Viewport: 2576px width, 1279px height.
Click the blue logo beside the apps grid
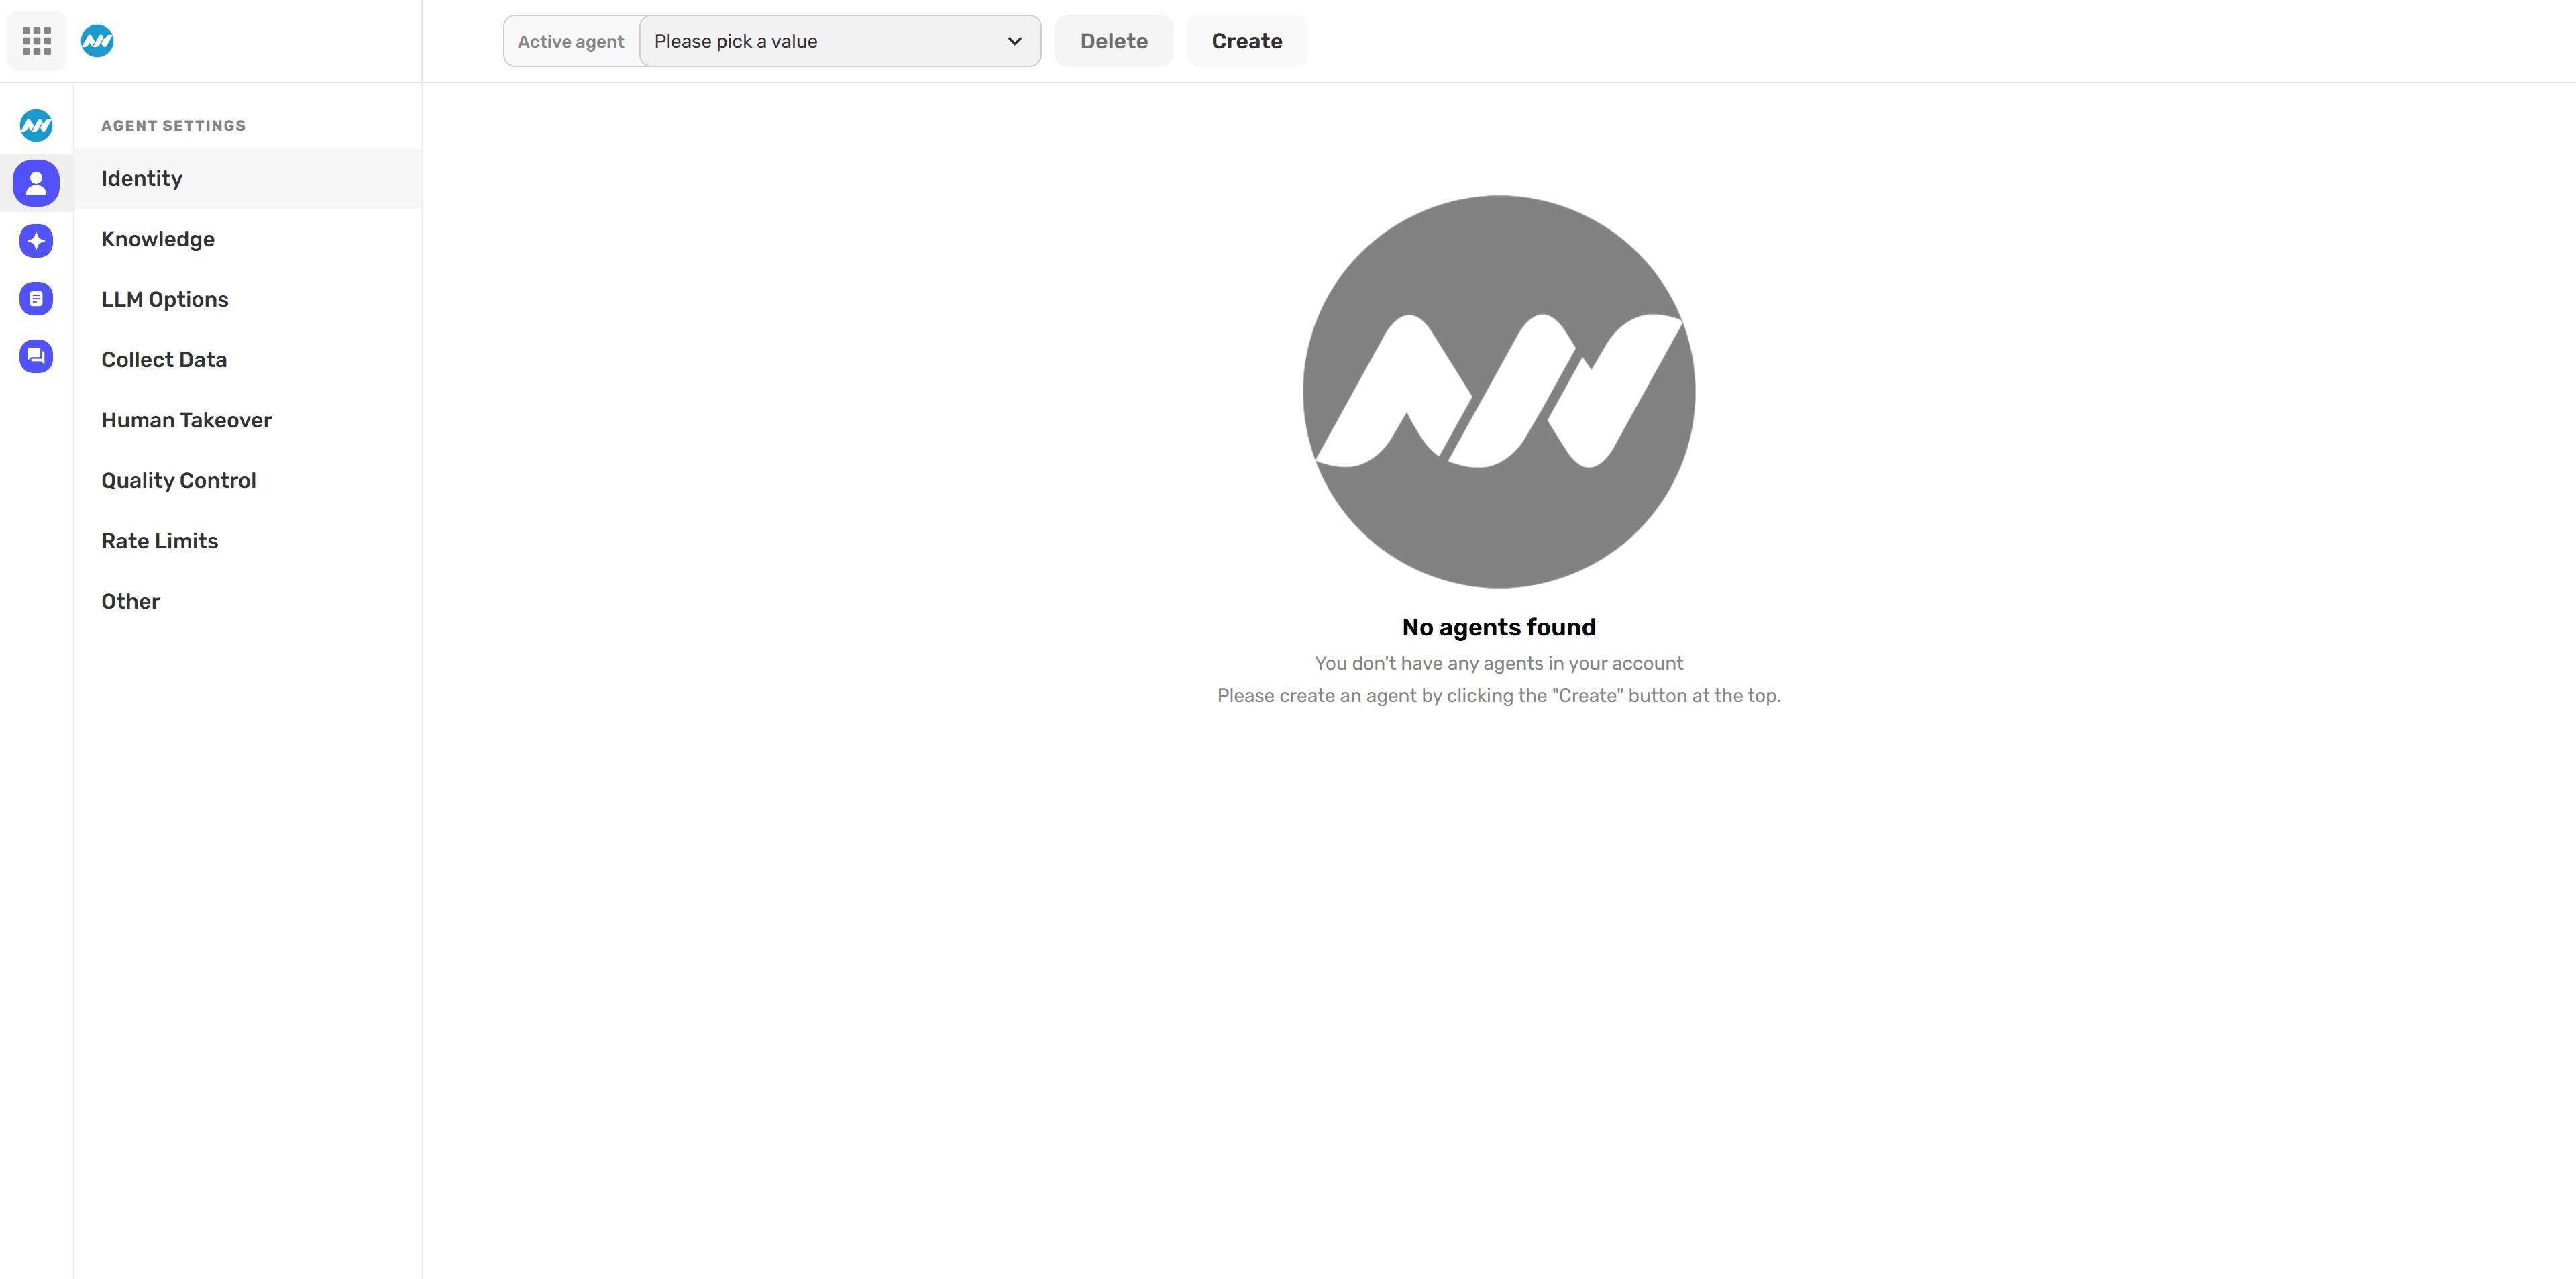tap(97, 41)
